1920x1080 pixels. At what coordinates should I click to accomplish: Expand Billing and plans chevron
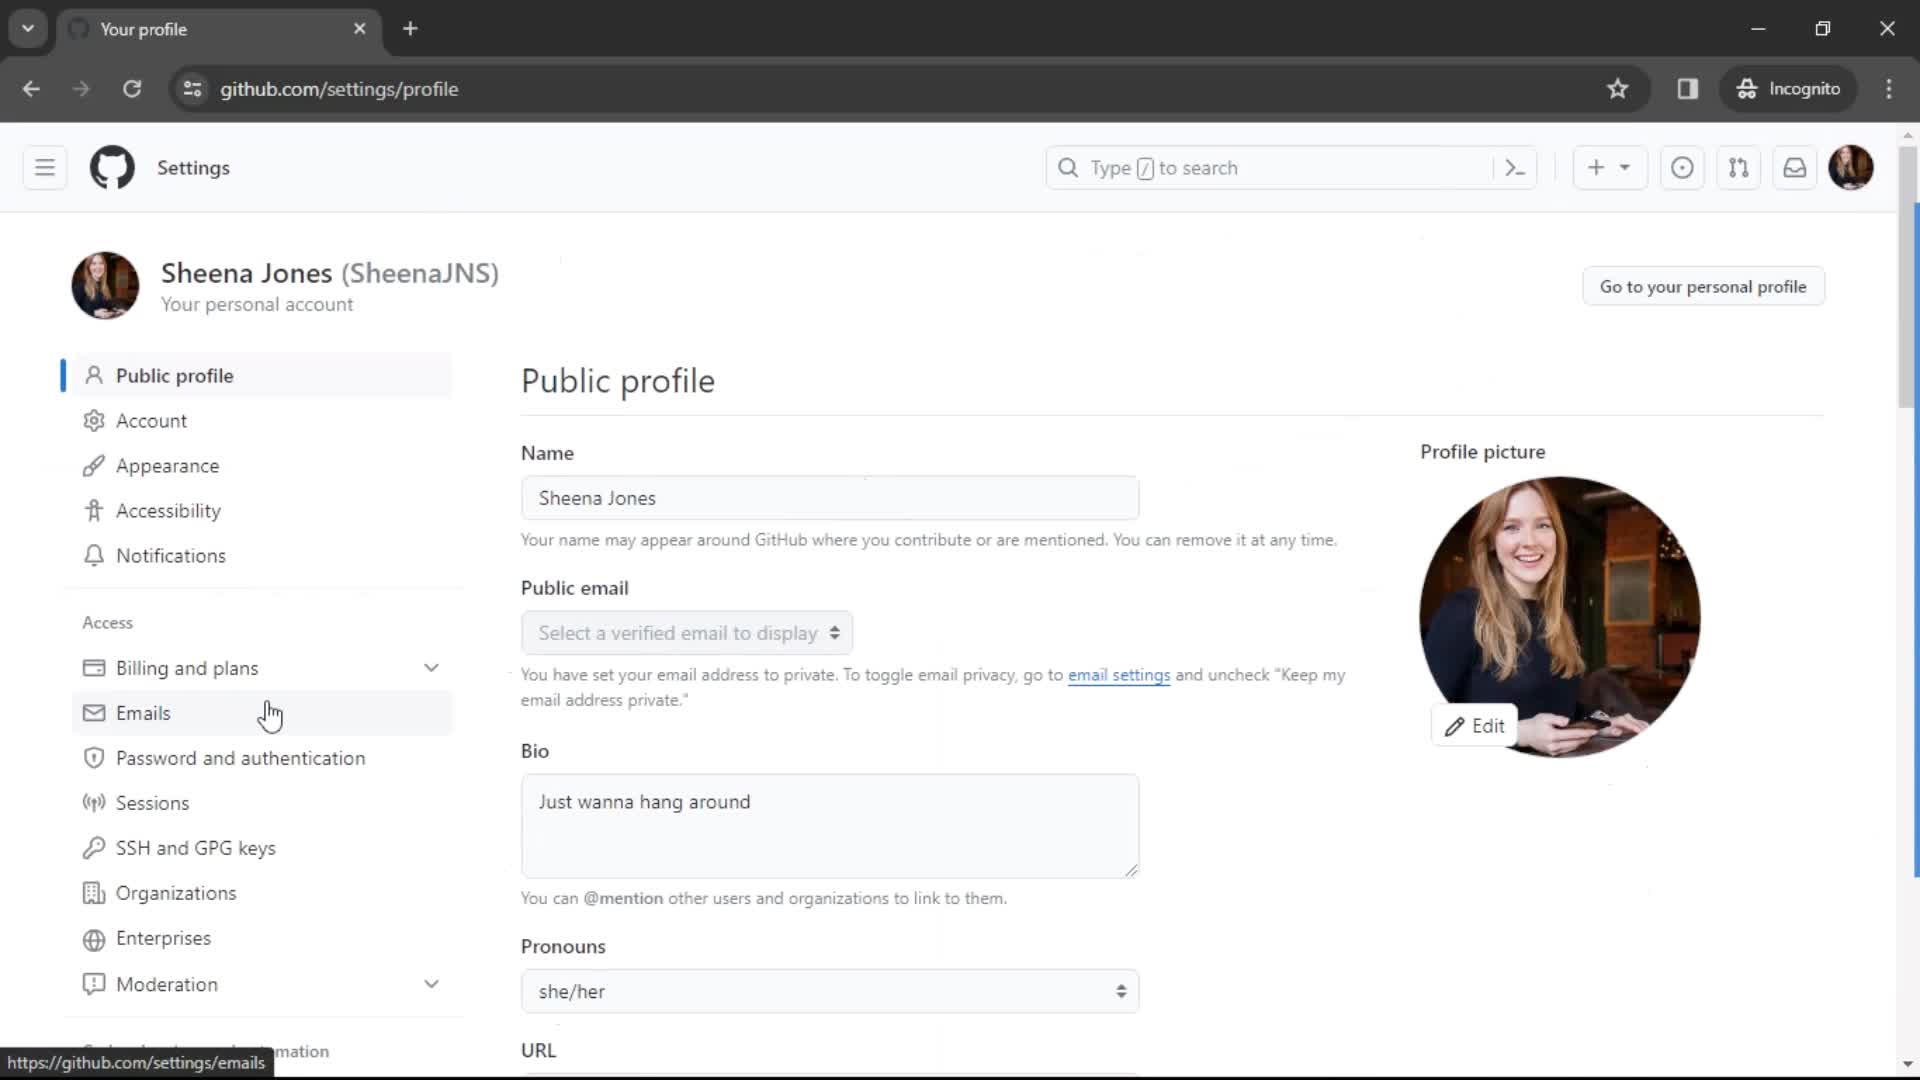(x=431, y=668)
